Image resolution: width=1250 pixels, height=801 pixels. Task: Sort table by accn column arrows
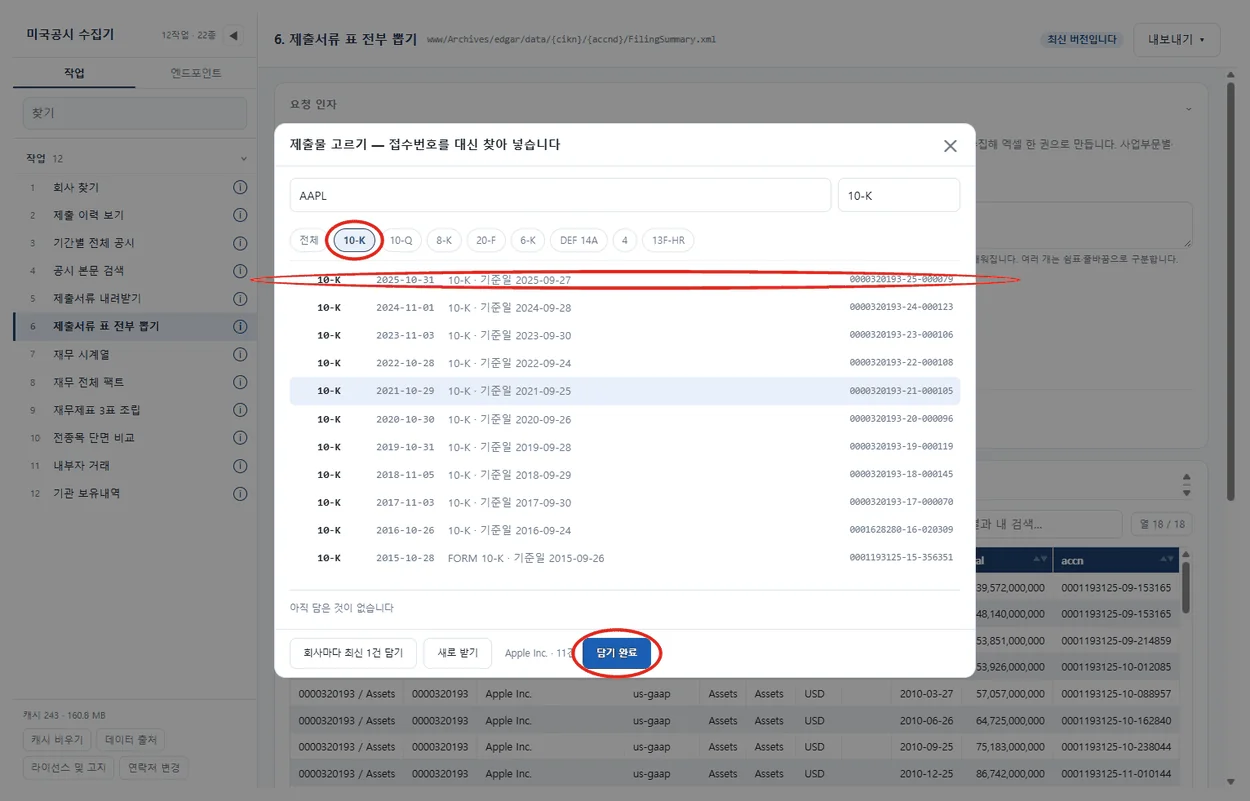[1167, 560]
